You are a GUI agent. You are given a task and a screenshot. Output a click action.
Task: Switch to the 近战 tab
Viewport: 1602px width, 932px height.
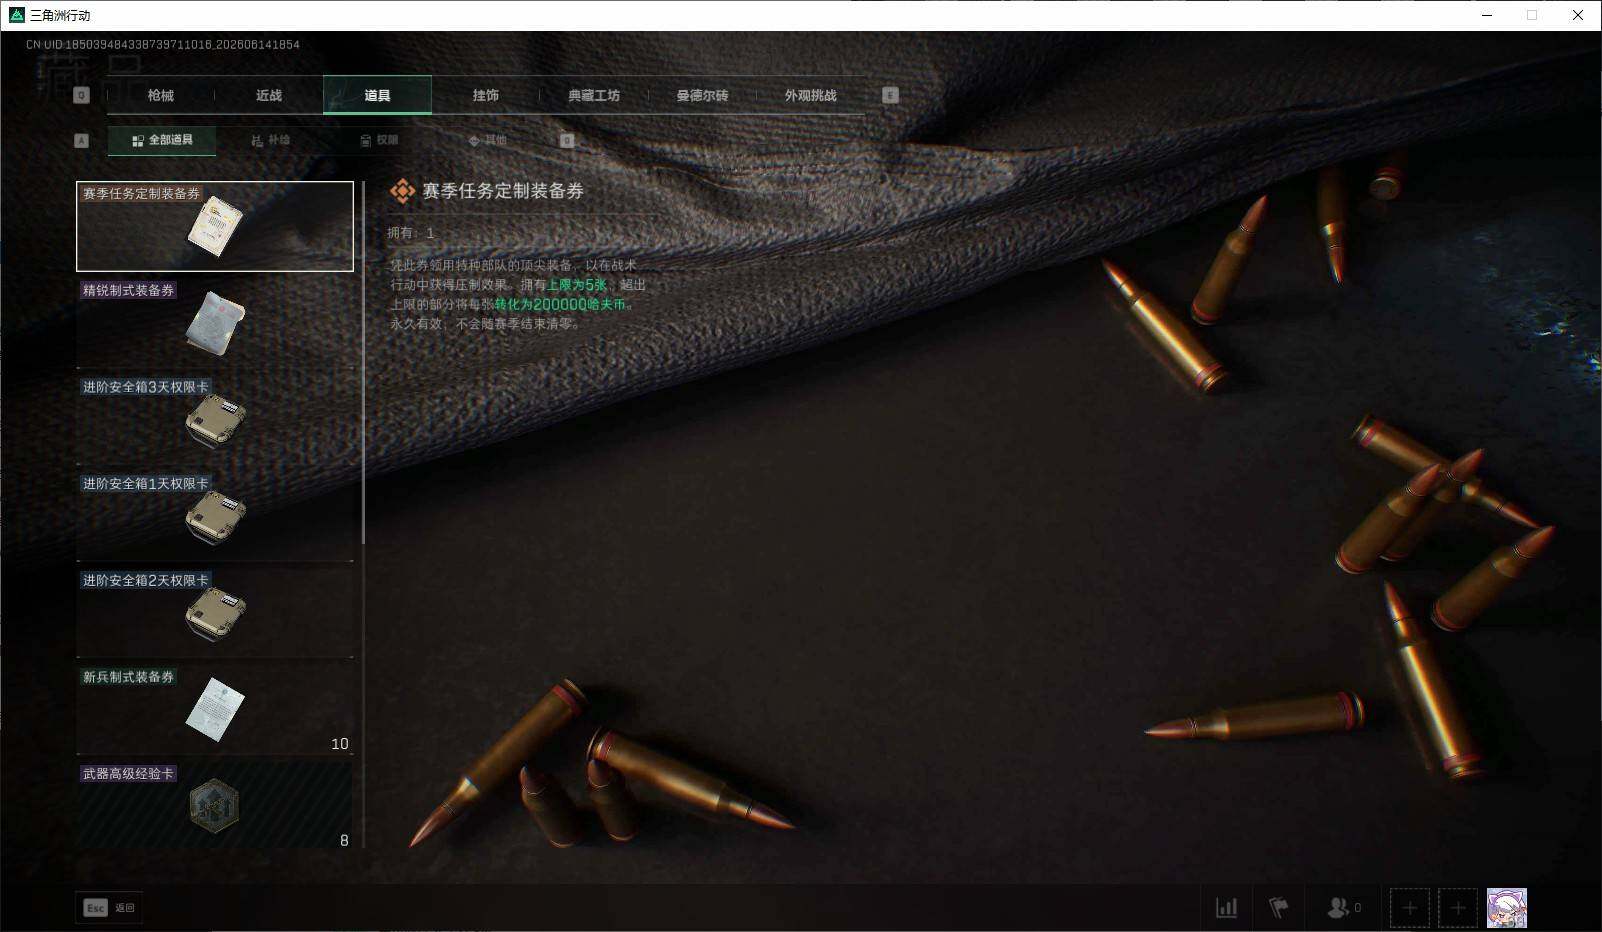269,95
